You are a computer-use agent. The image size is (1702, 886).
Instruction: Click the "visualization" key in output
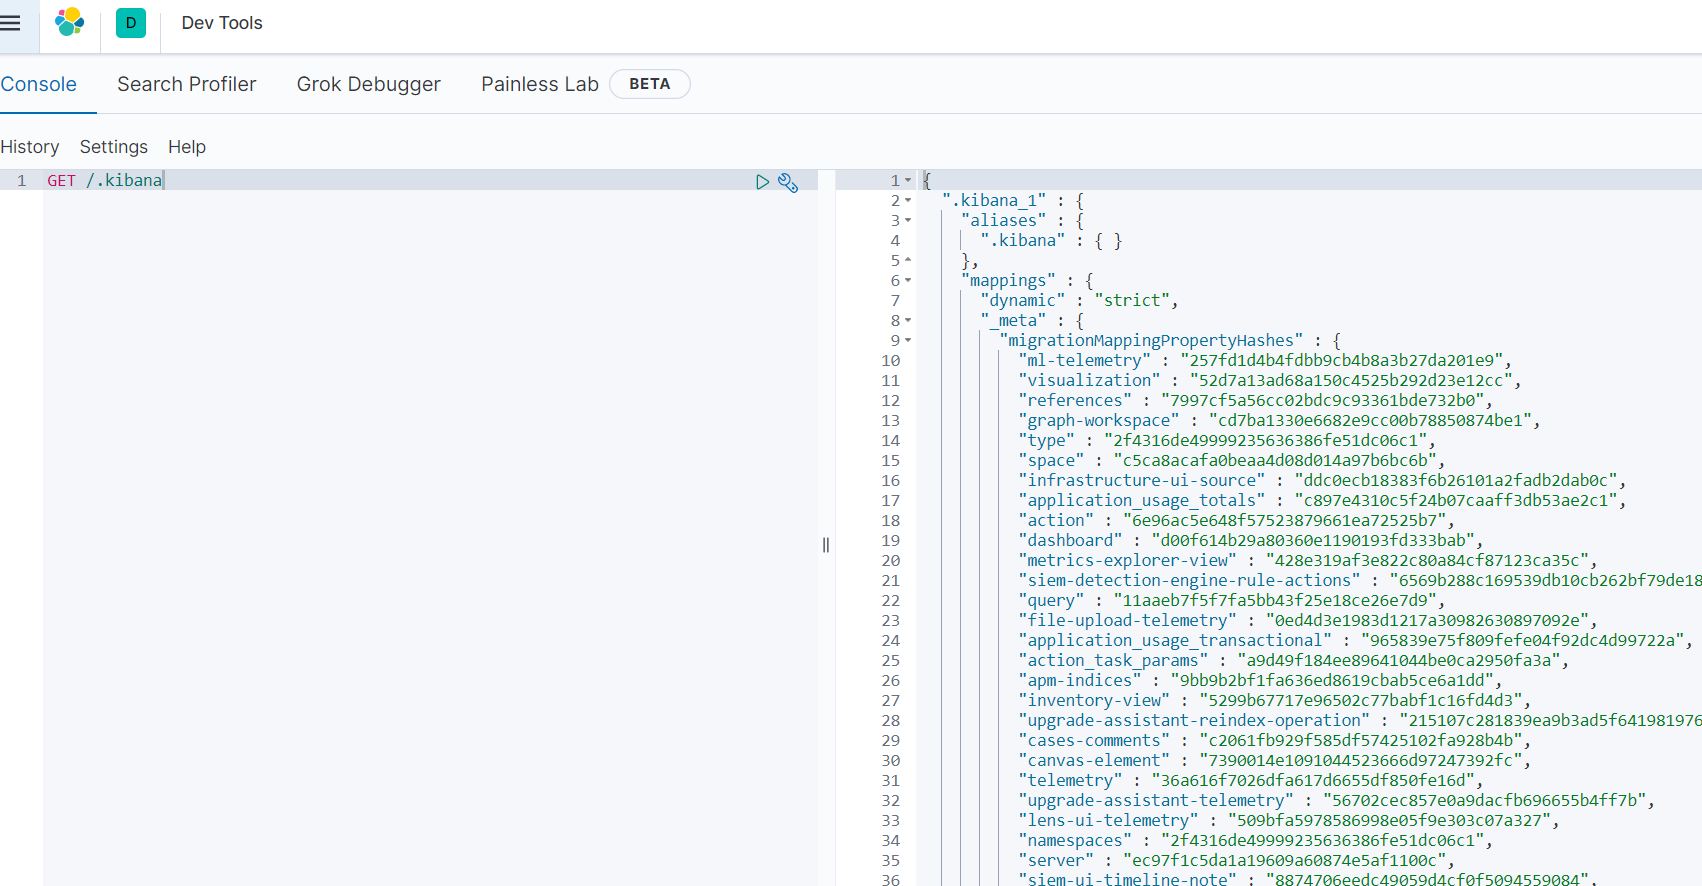point(1090,380)
